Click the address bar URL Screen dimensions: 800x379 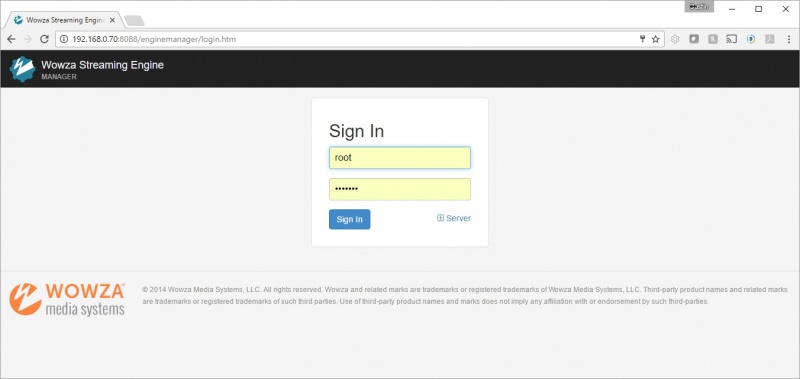154,39
